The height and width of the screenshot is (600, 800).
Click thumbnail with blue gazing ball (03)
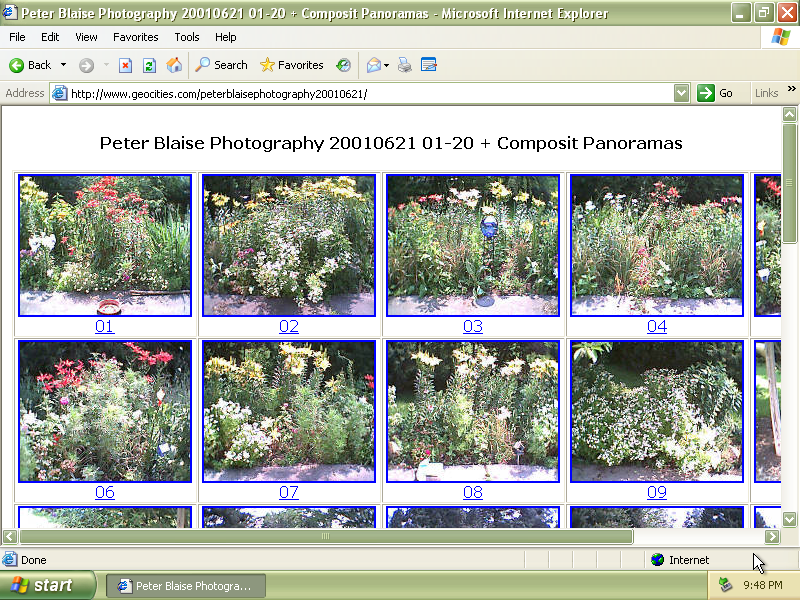pos(473,245)
